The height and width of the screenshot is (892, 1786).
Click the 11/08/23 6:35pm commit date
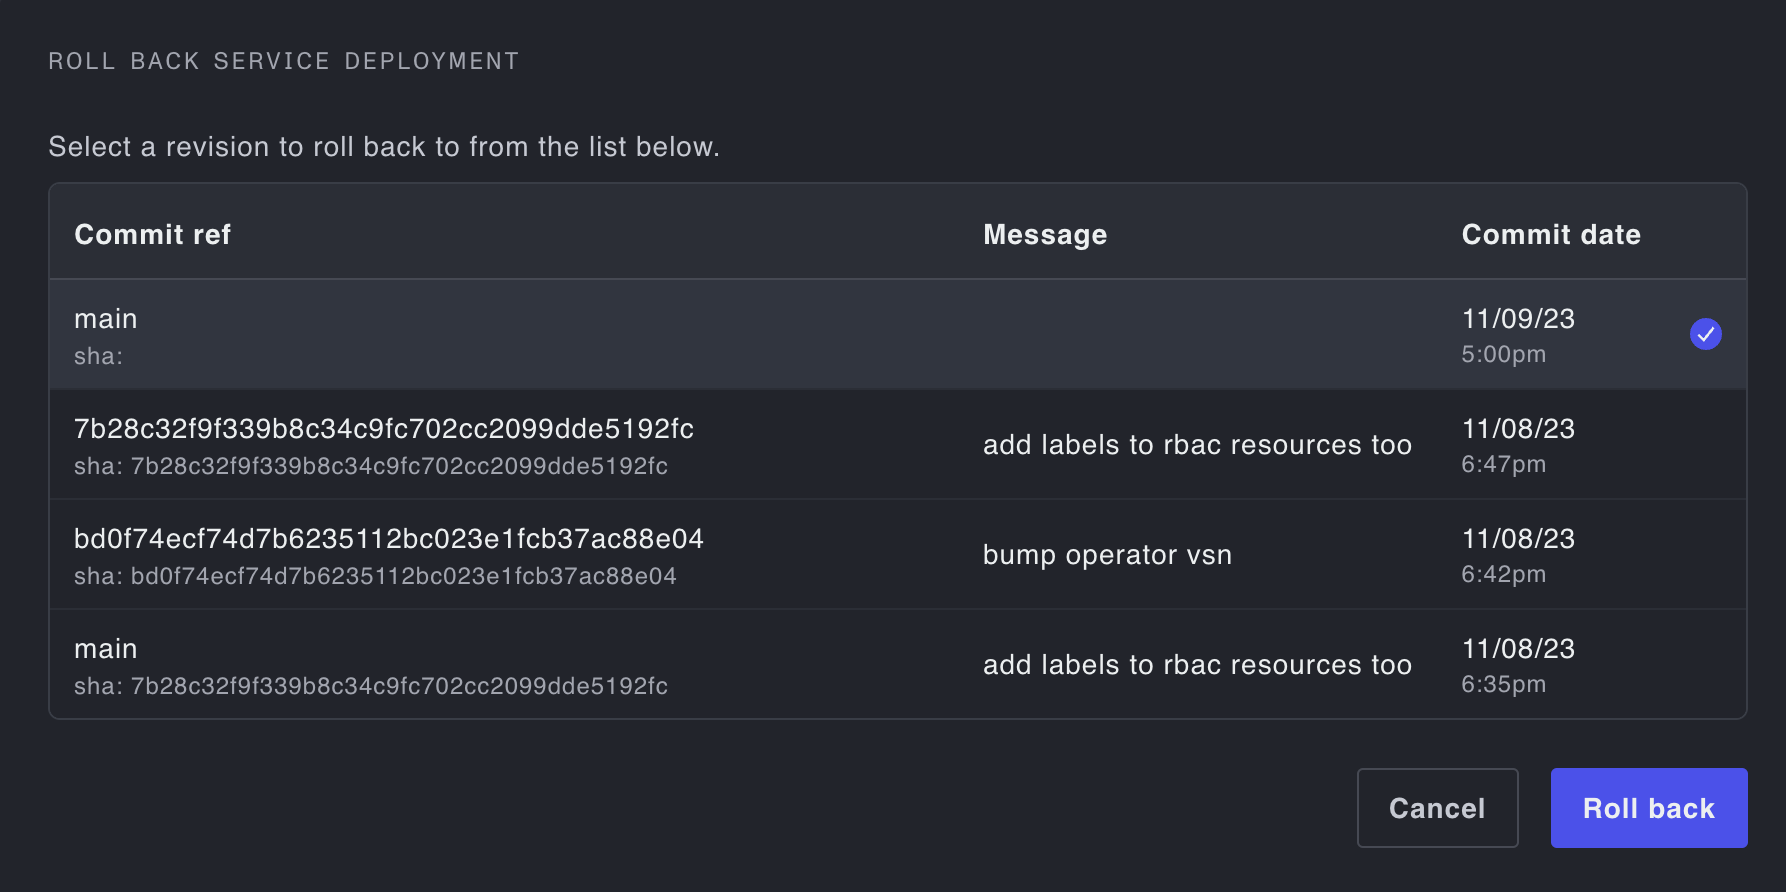coord(1518,665)
